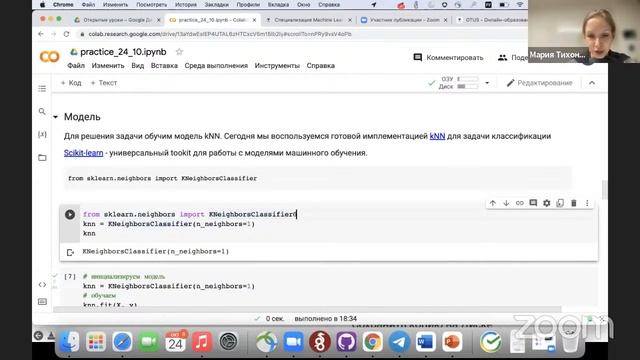This screenshot has height=360, width=640.
Task: Open the Вид menu
Action: (x=138, y=66)
